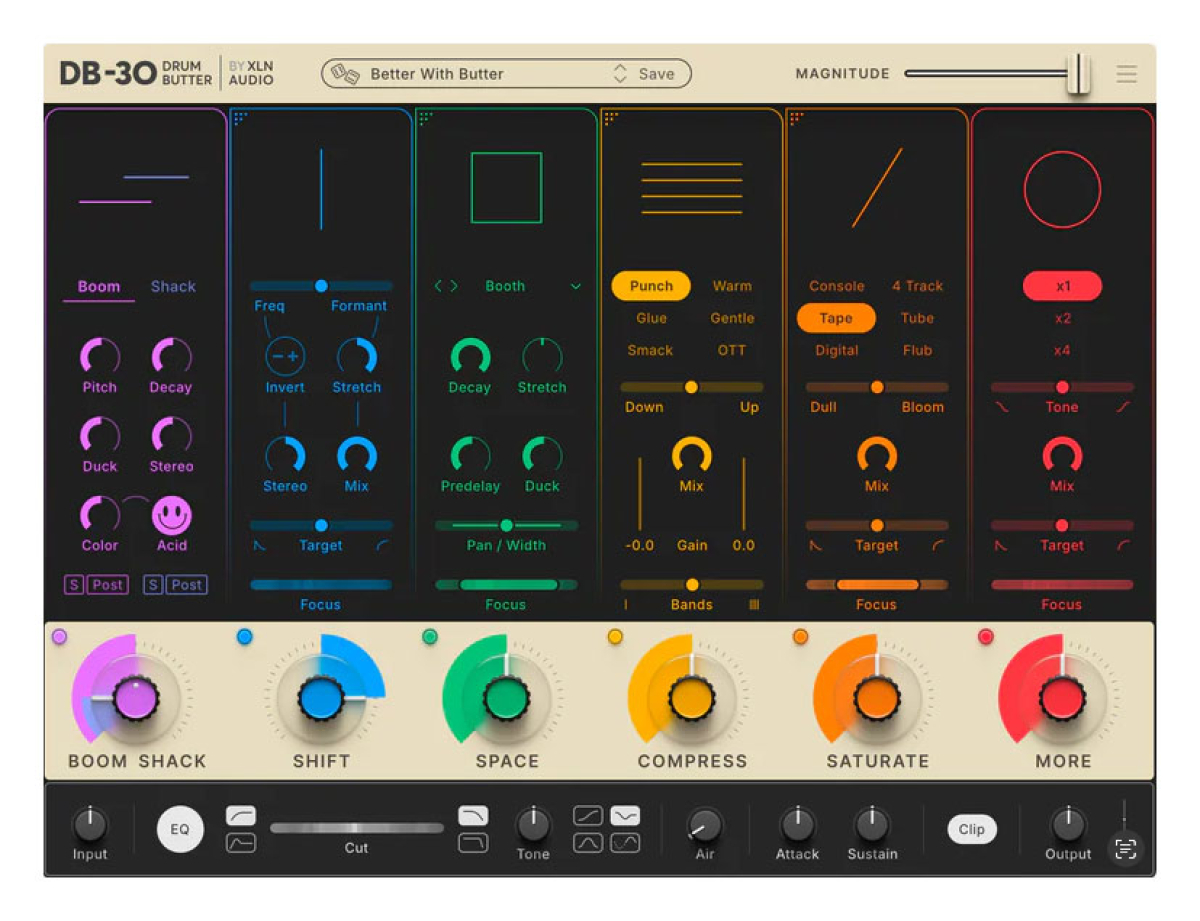Viewport: 1200px width, 921px height.
Task: Click the Air knob in bottom bar
Action: (705, 825)
